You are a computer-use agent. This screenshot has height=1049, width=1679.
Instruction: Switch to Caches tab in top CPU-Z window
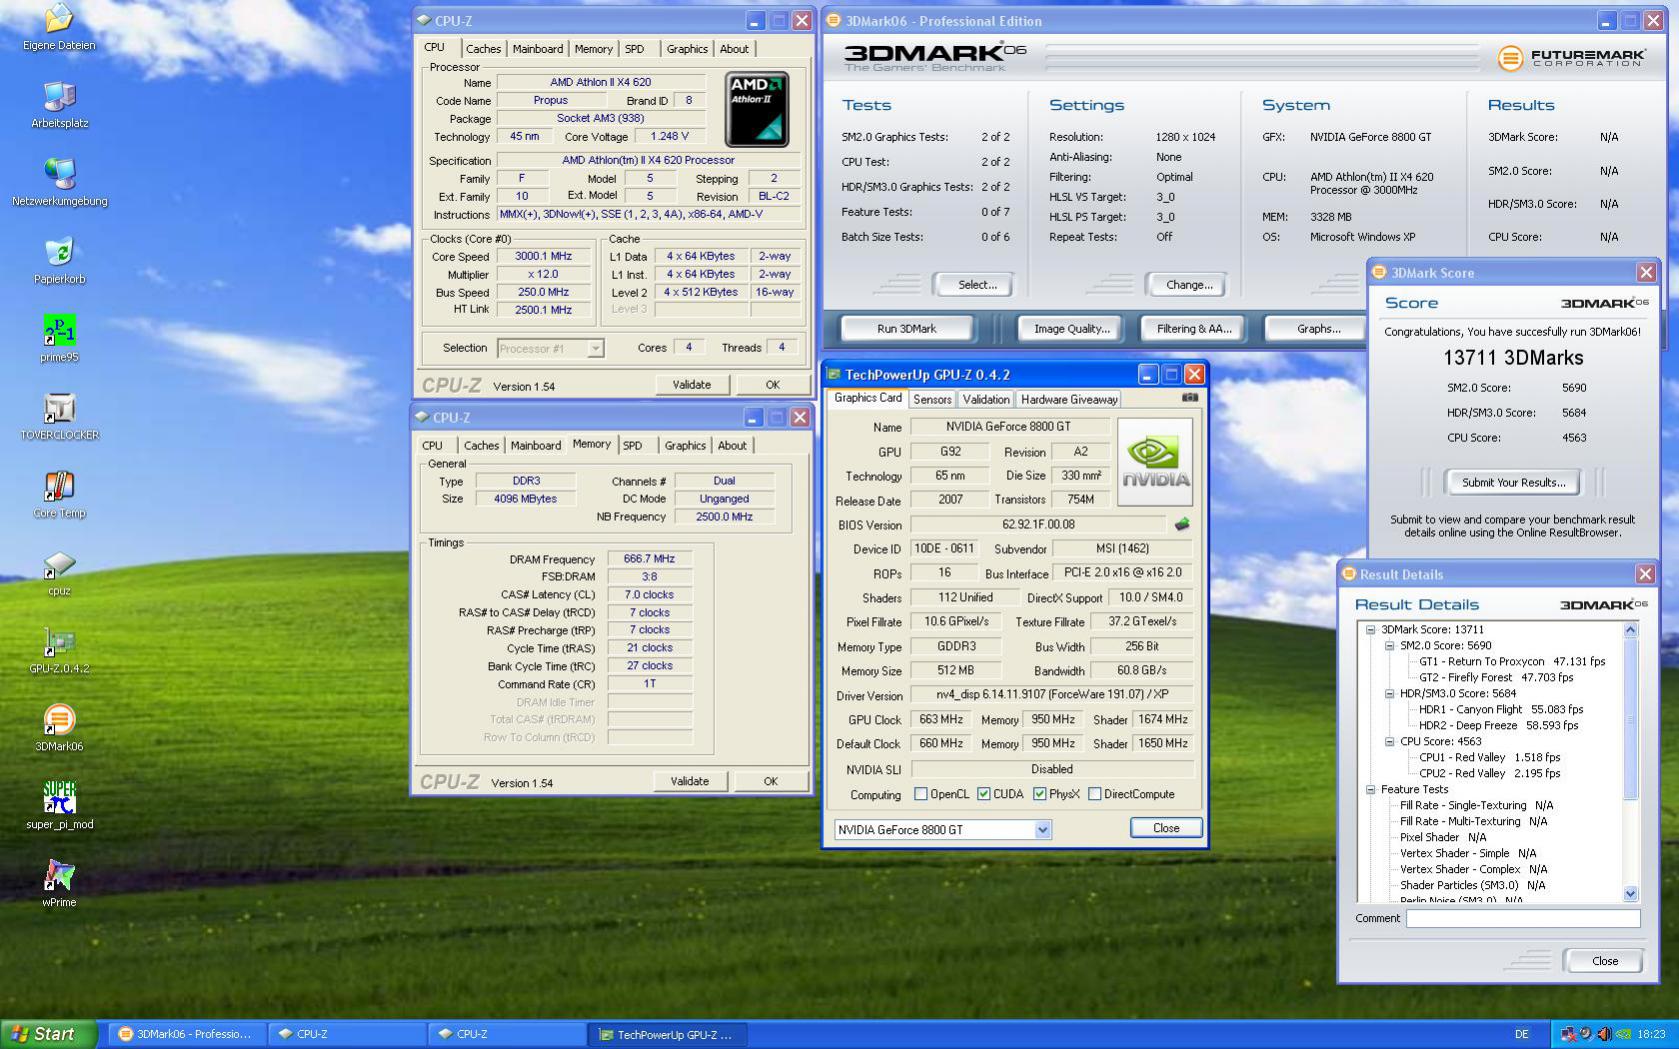click(x=483, y=49)
